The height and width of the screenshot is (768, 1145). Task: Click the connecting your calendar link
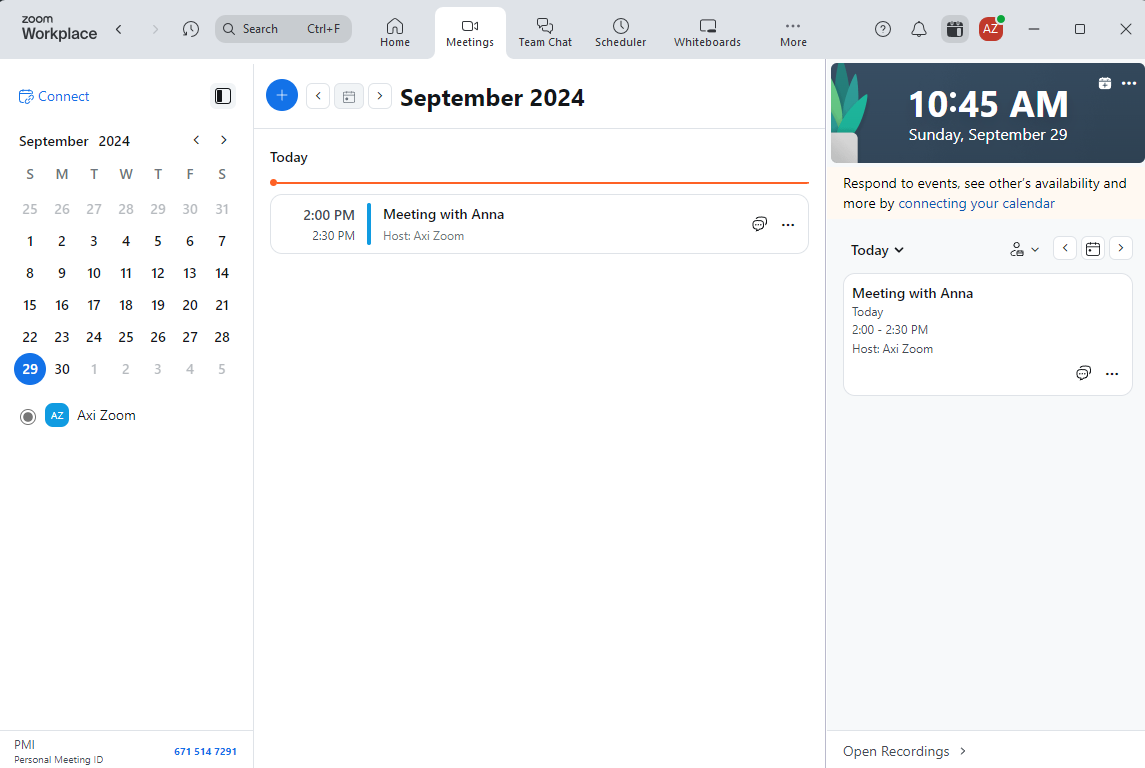pos(976,203)
